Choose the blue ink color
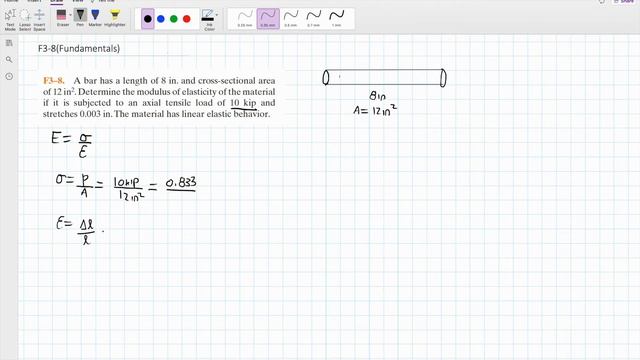 click(x=161, y=19)
